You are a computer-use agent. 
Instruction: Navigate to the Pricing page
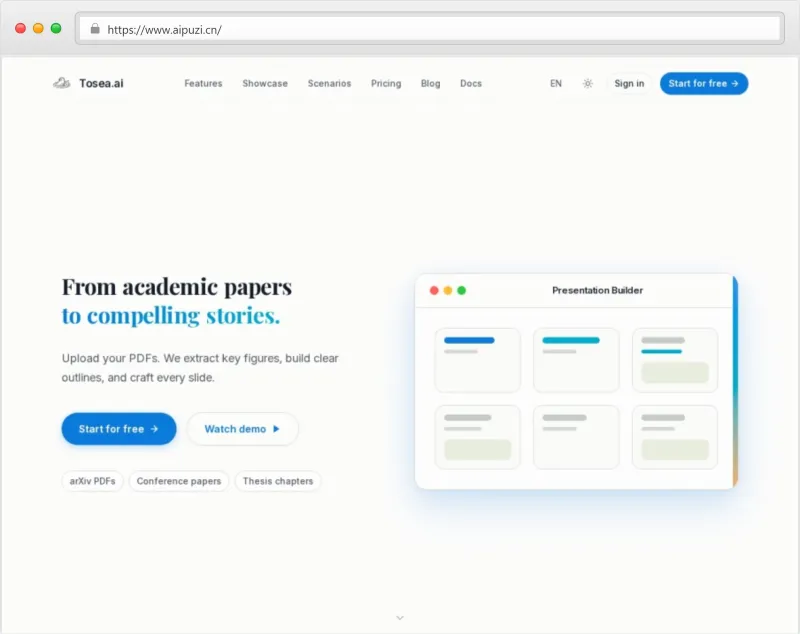tap(386, 84)
